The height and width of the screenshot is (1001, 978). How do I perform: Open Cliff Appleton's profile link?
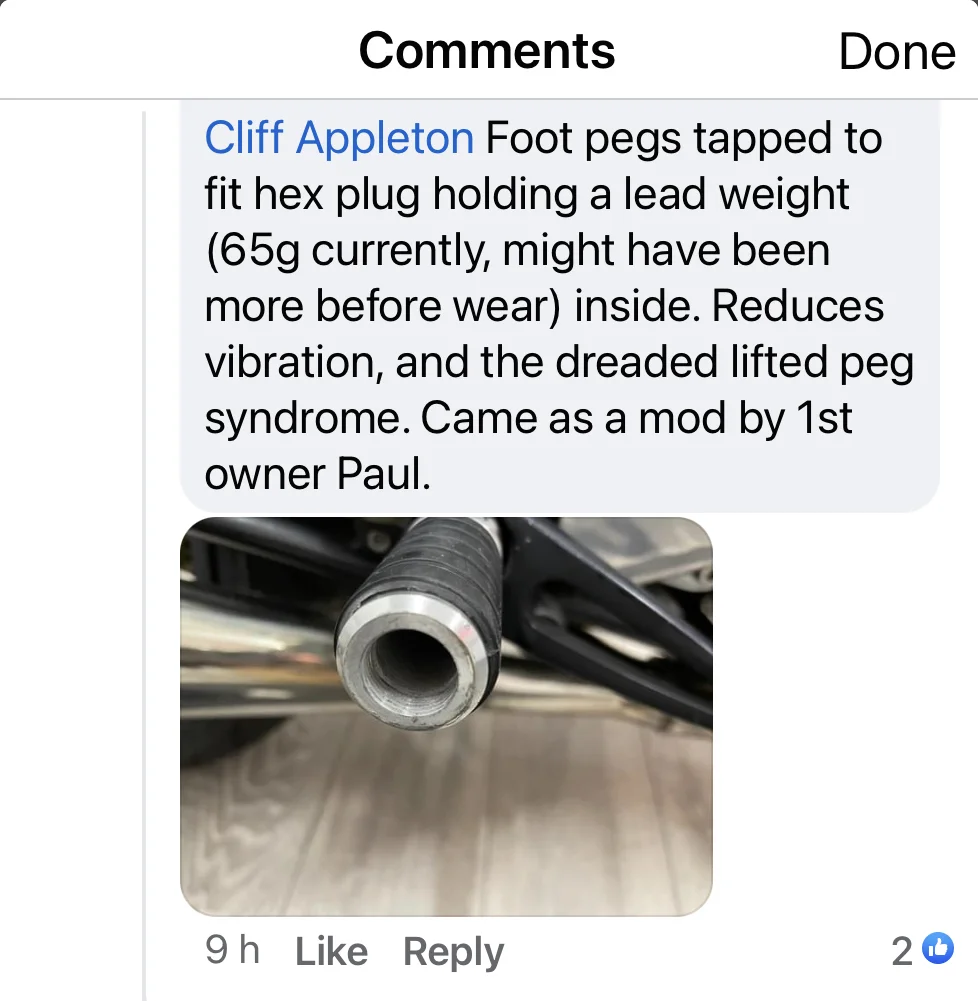point(339,137)
